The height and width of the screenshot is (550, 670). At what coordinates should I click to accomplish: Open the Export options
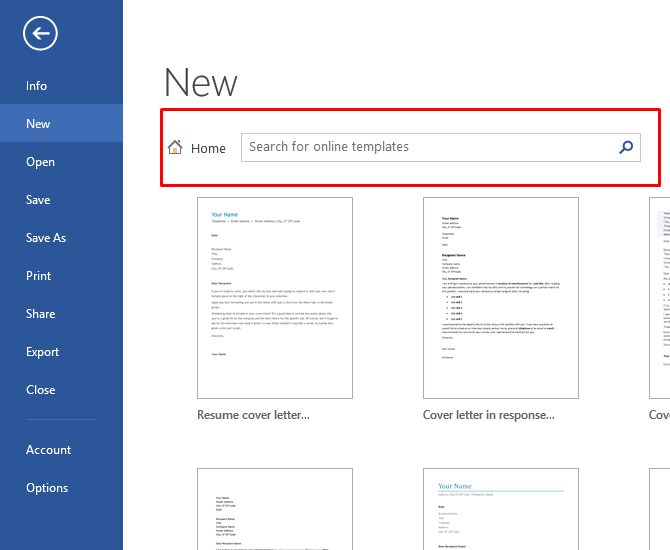pyautogui.click(x=42, y=352)
